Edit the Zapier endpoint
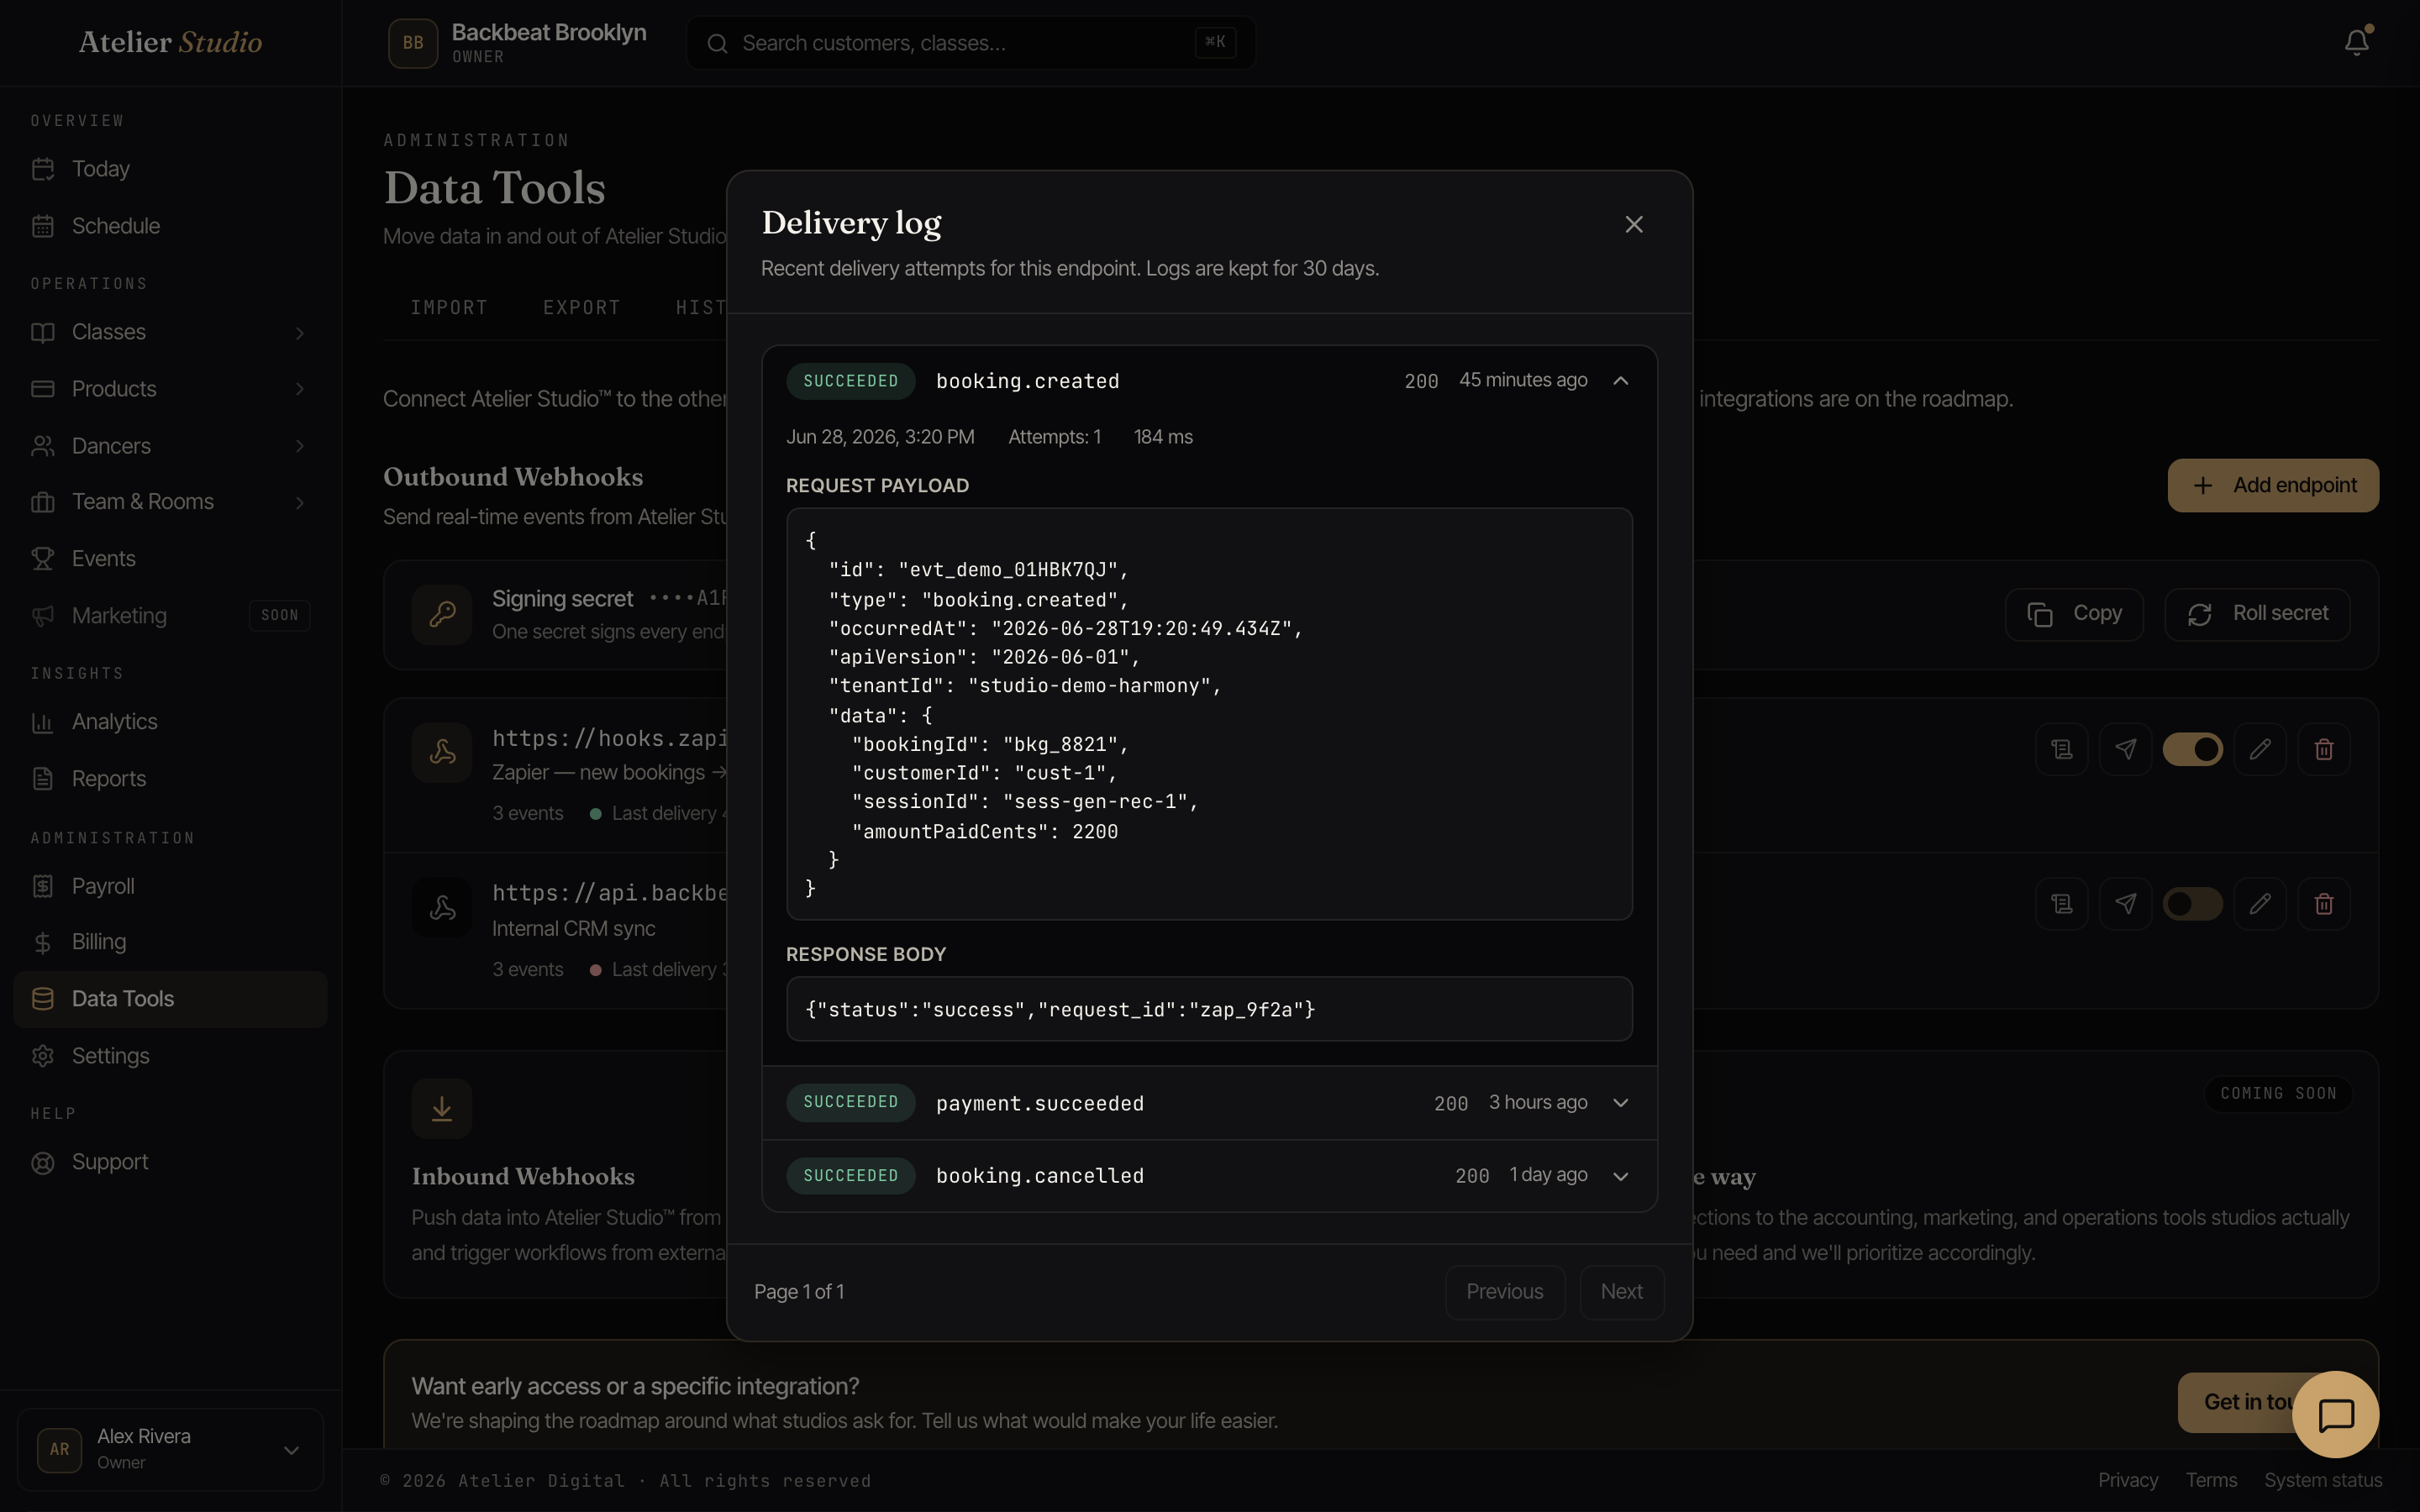 pos(2260,749)
